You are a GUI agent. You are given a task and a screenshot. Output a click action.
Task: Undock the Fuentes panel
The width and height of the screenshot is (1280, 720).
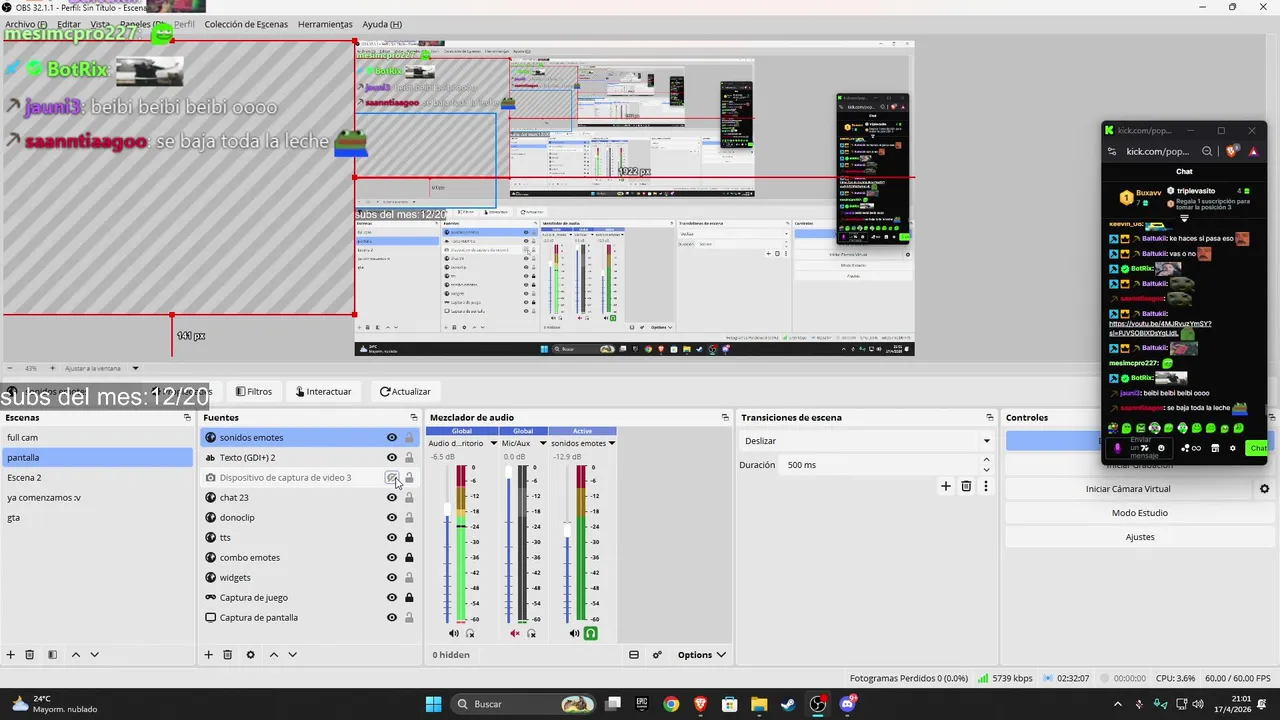pos(414,417)
